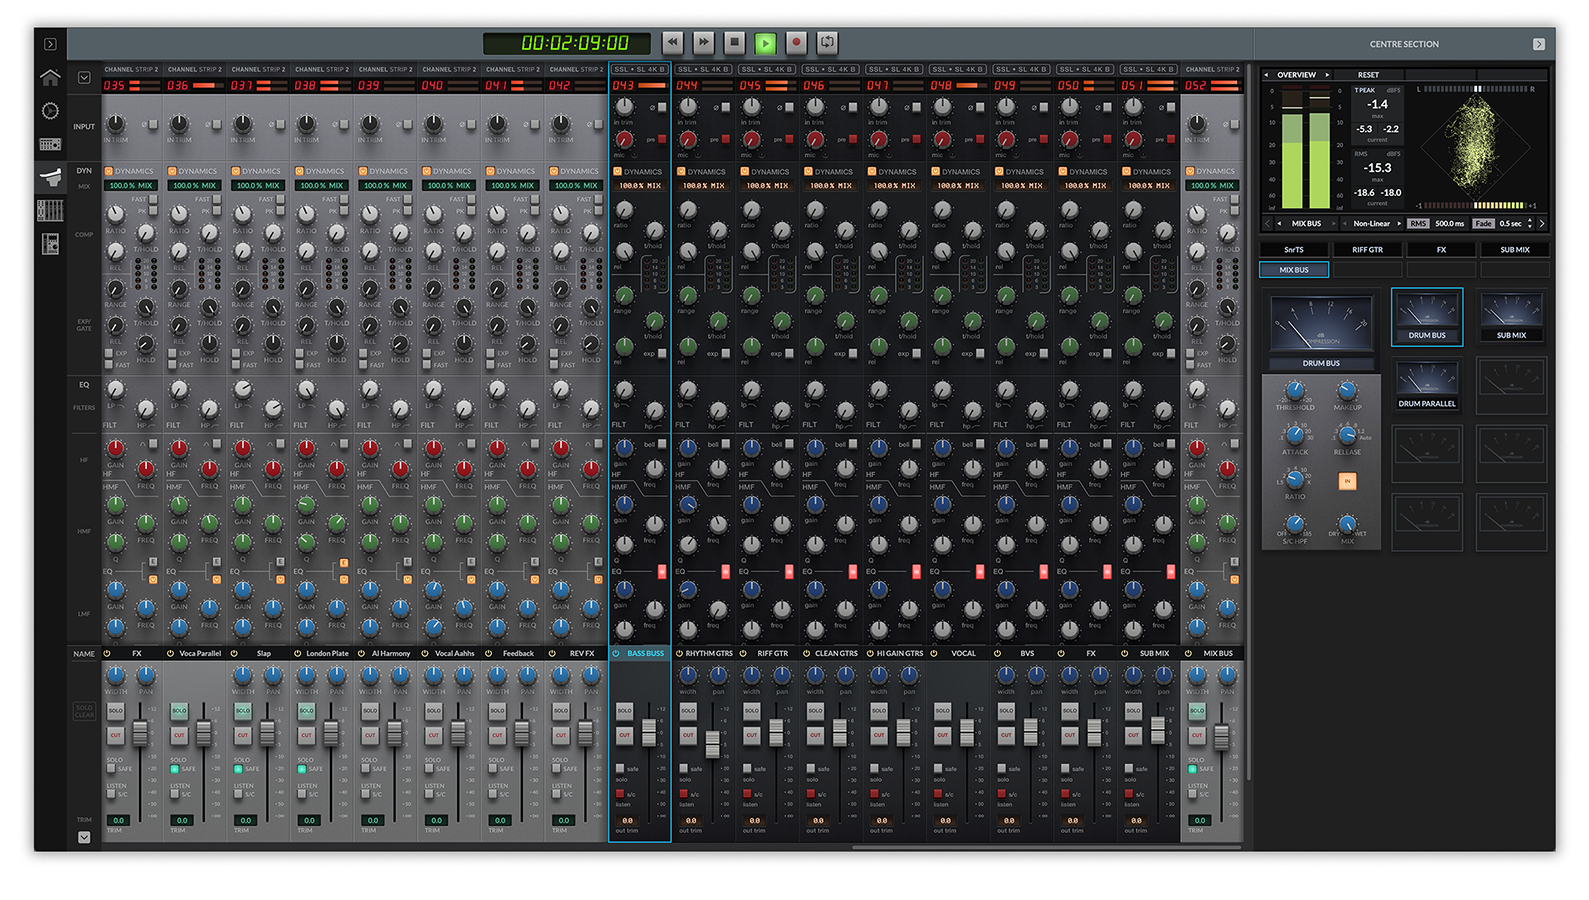Select the RIFF GTR centre section tab

[1367, 250]
